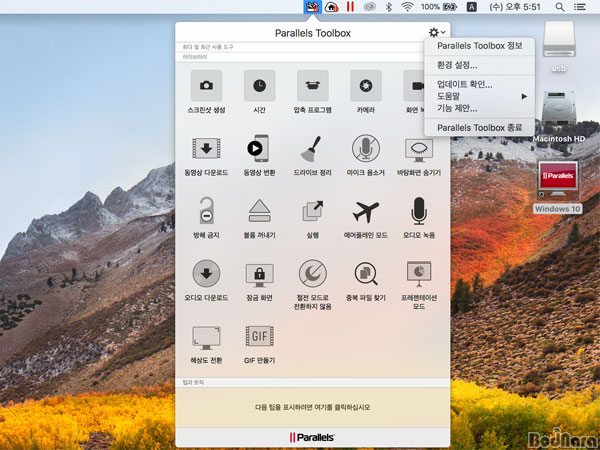Click the Bluetooth menu bar icon

[388, 7]
